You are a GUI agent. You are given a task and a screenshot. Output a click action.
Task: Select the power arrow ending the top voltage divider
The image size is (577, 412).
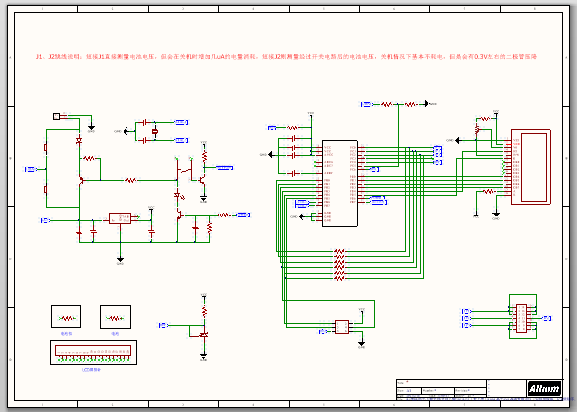click(426, 104)
